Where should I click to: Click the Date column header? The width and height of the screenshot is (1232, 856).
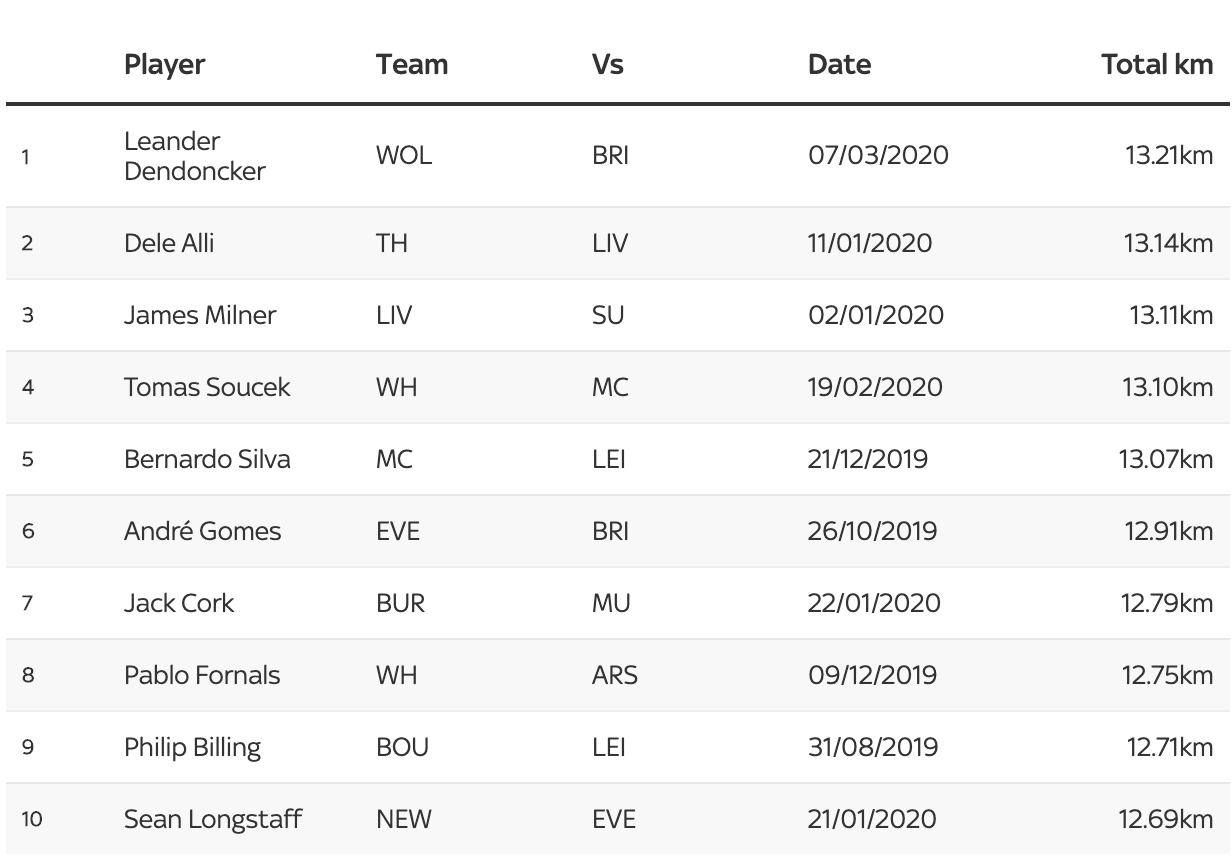pos(839,65)
